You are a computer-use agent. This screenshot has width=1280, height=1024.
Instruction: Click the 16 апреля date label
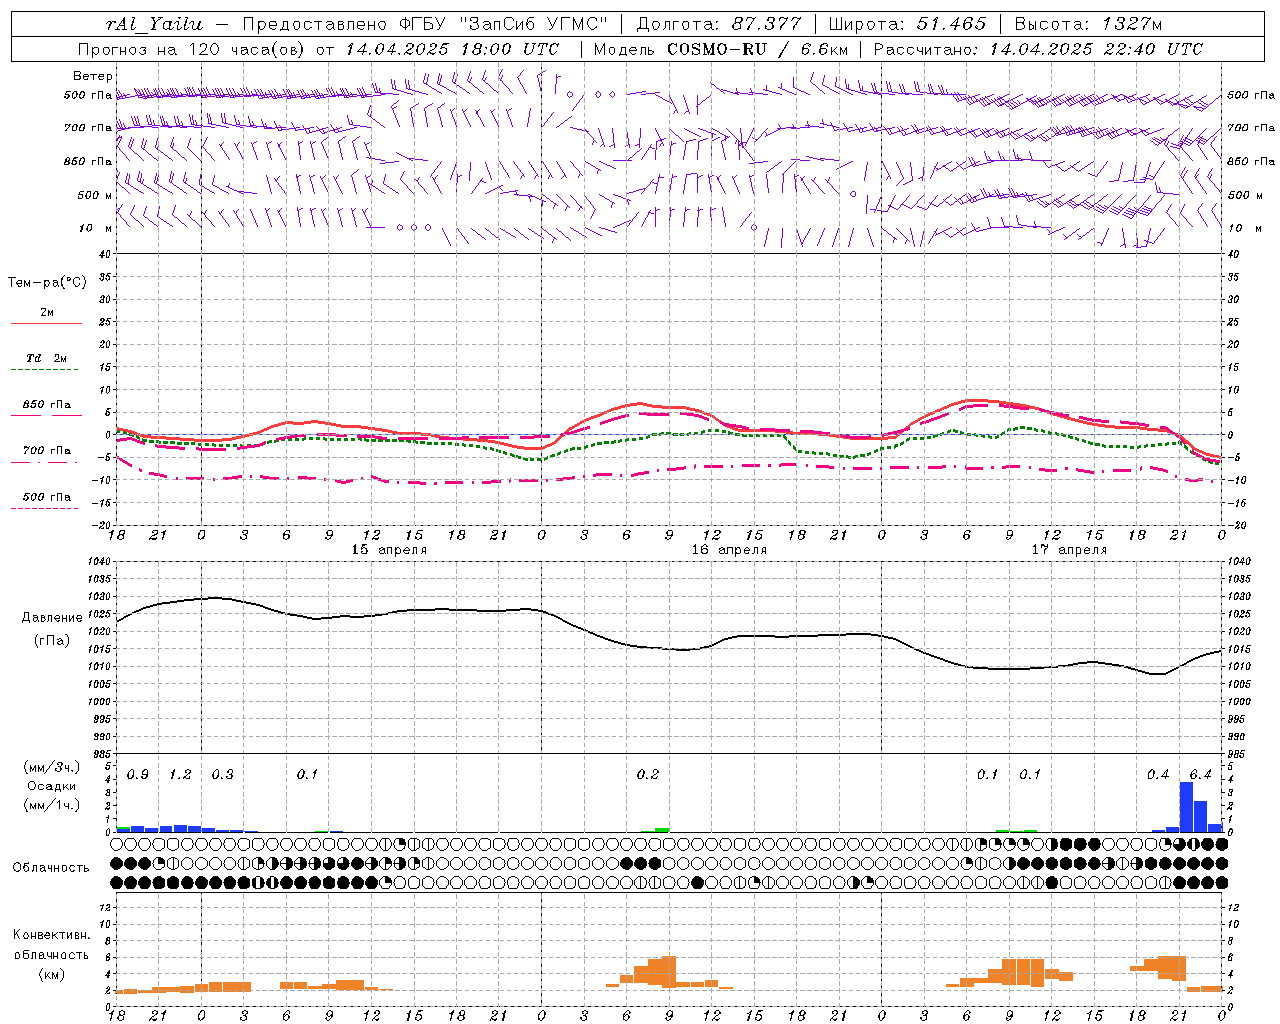tap(729, 550)
